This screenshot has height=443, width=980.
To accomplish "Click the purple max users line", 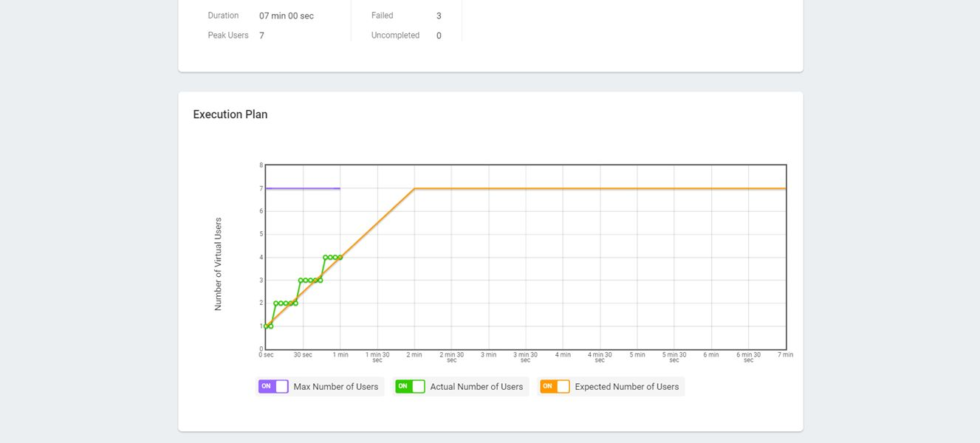I will click(x=302, y=188).
